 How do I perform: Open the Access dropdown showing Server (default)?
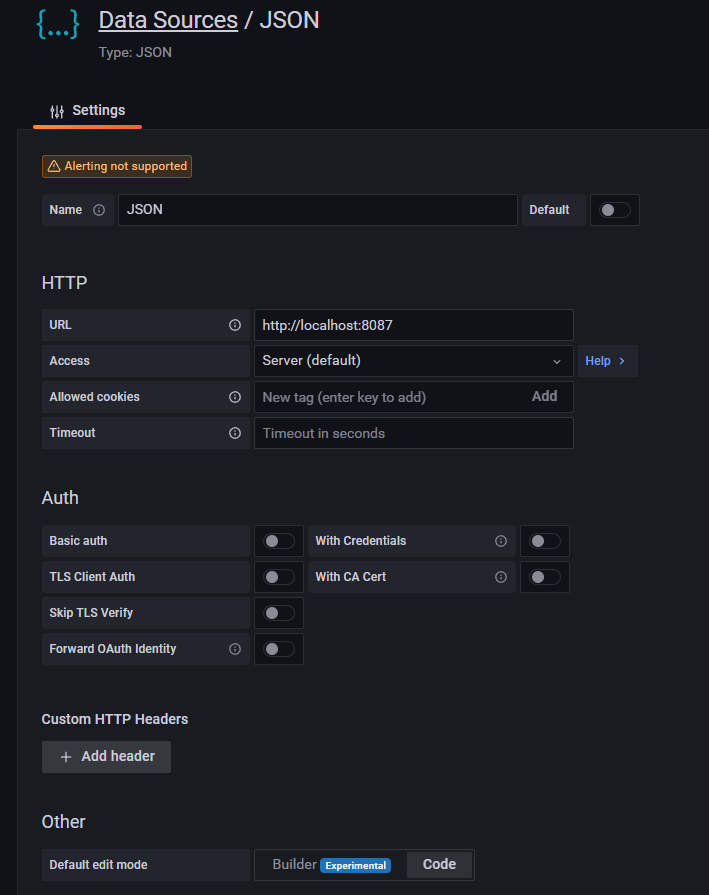pyautogui.click(x=413, y=361)
